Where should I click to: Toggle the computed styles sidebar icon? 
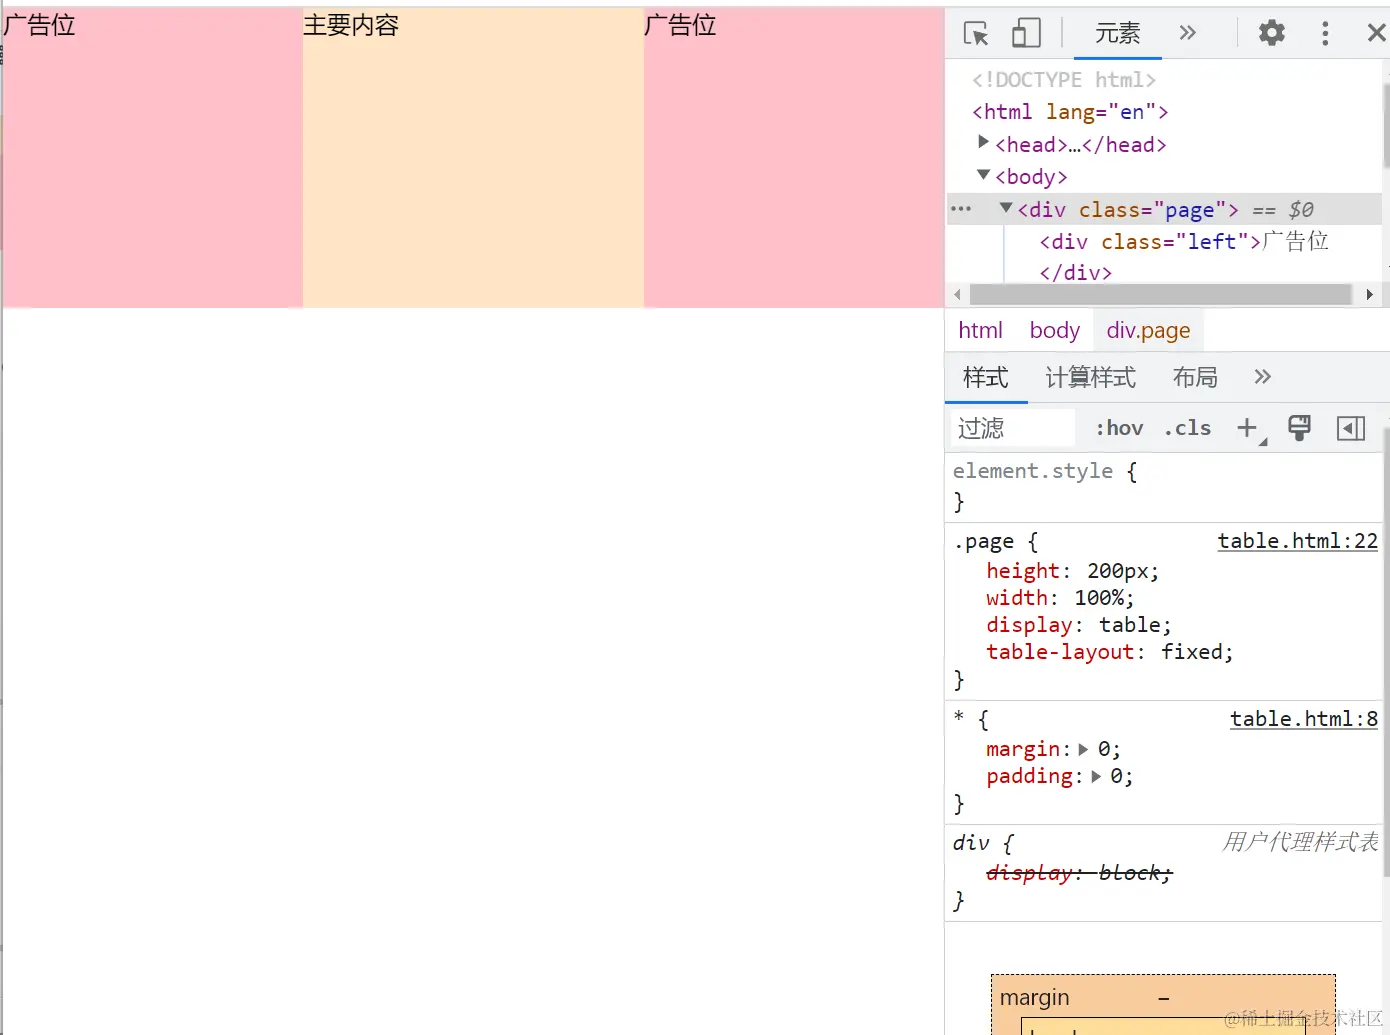click(x=1351, y=429)
